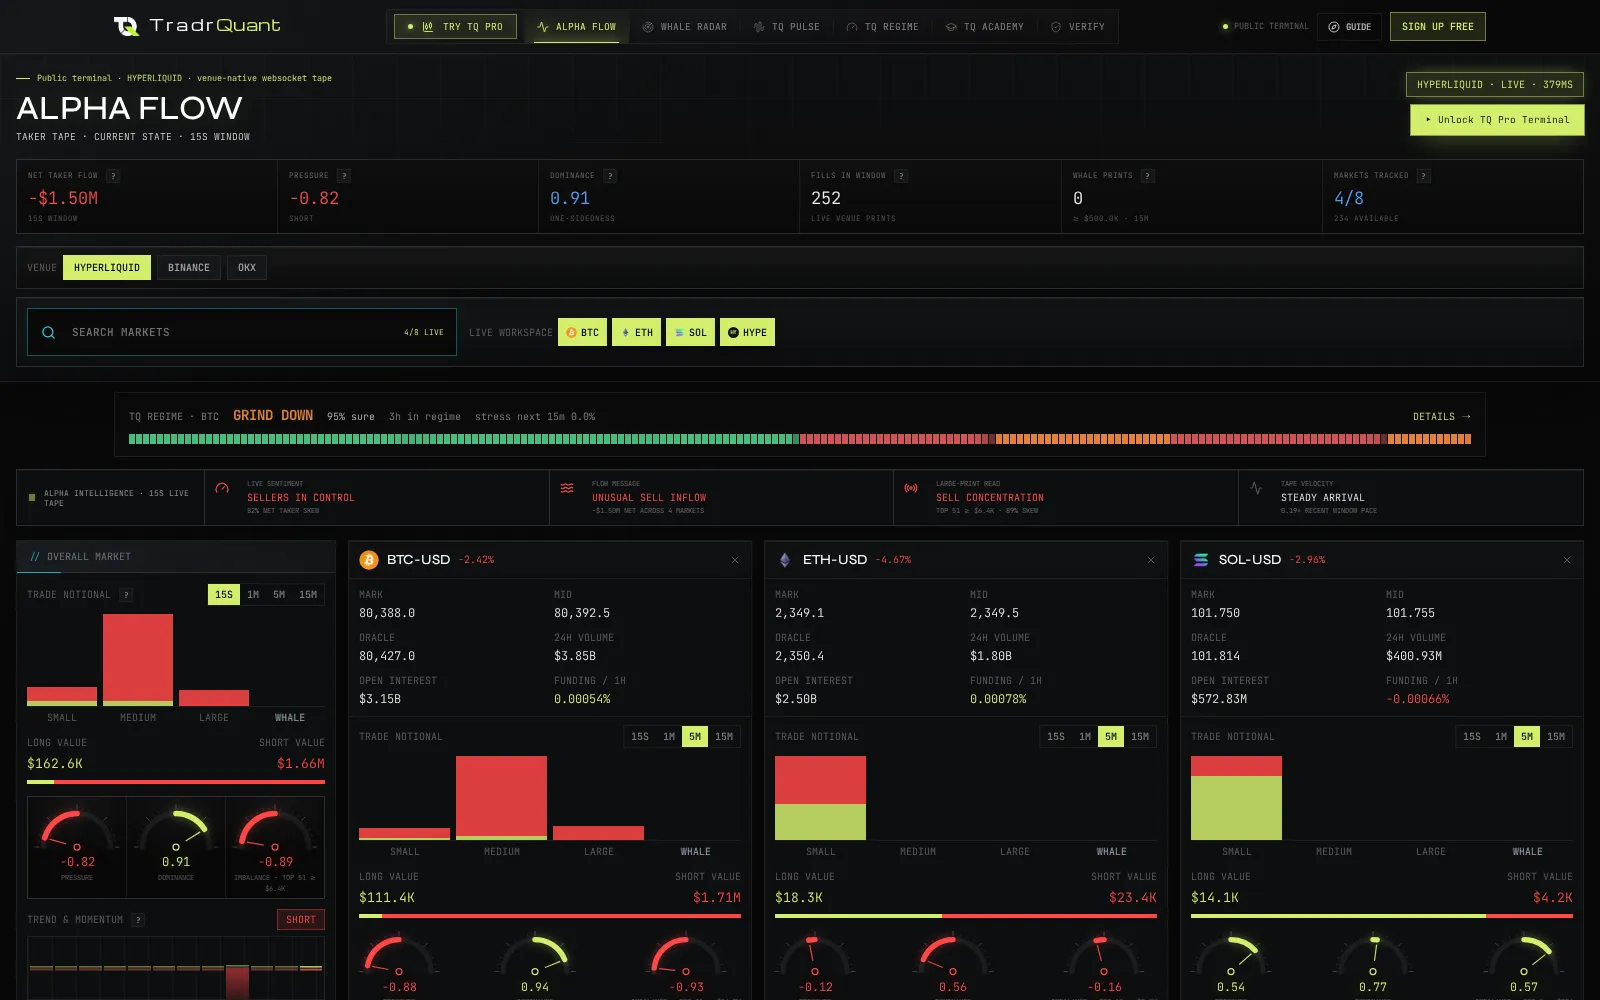Click the Large-Print Read broadcast icon

[x=911, y=488]
